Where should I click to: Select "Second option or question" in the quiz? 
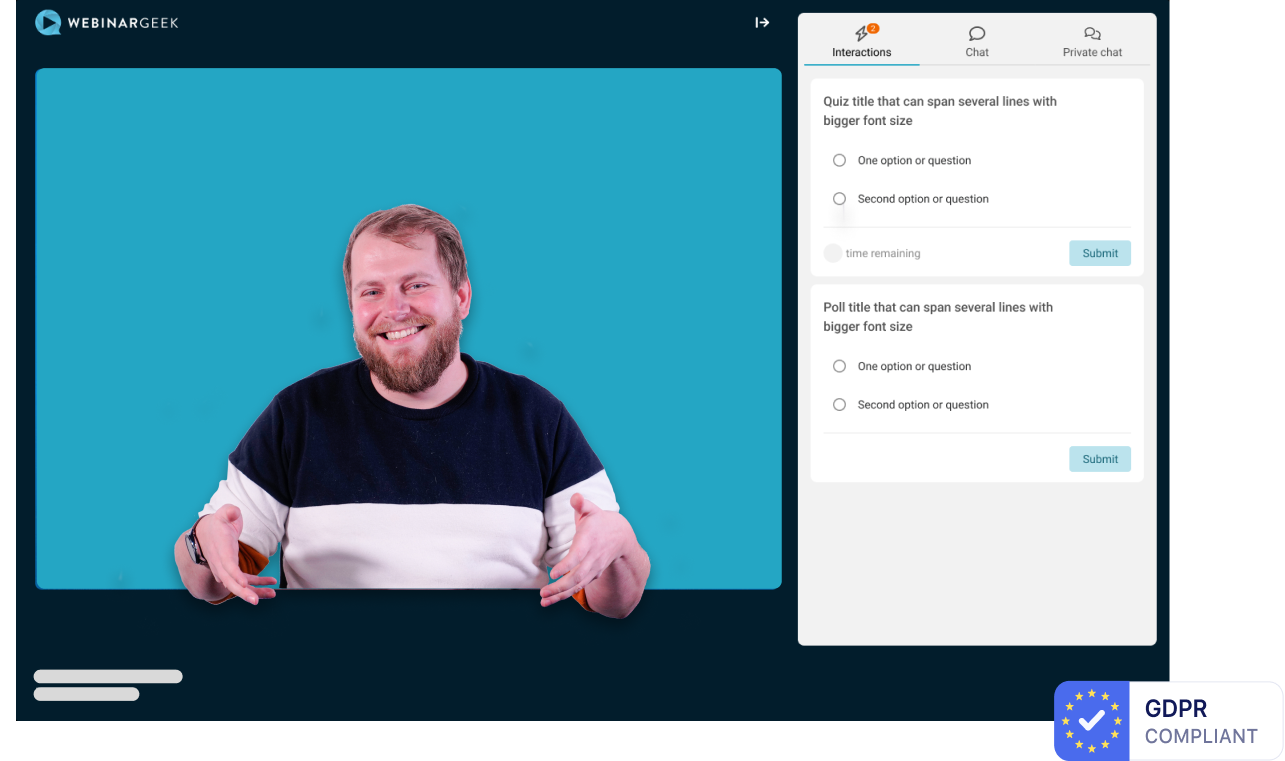[839, 199]
